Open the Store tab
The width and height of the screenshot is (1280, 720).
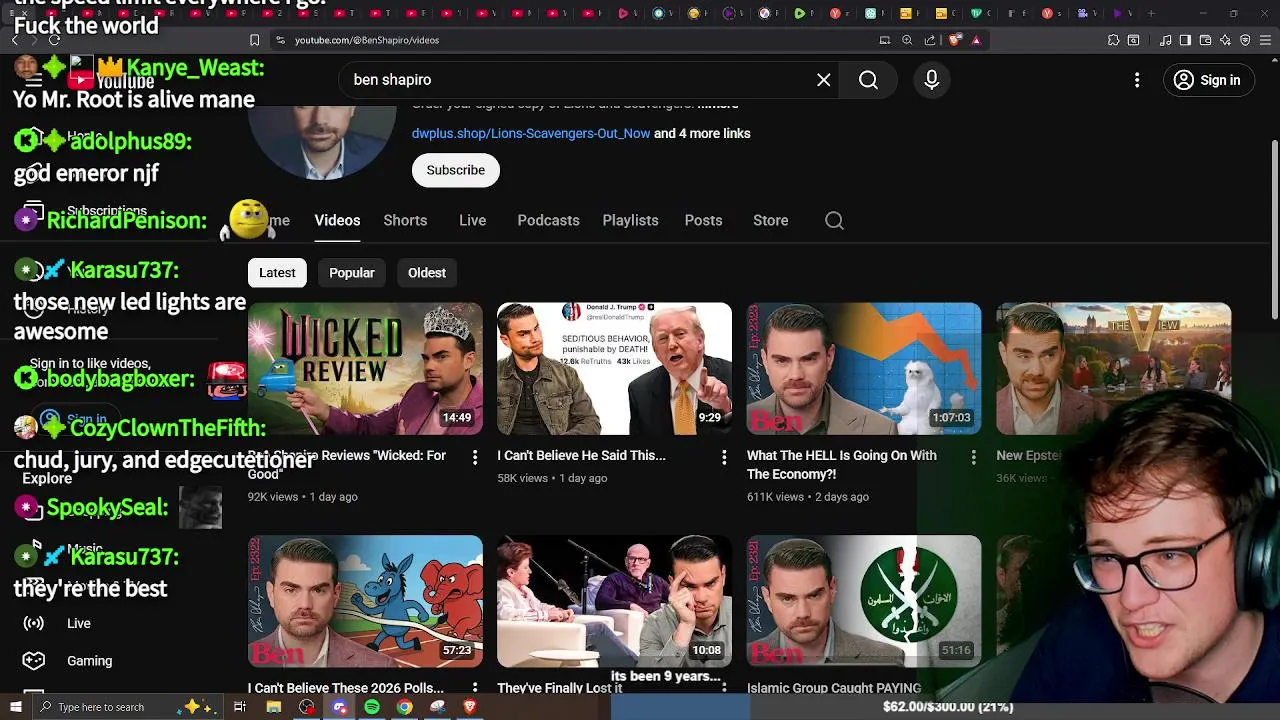pyautogui.click(x=770, y=220)
